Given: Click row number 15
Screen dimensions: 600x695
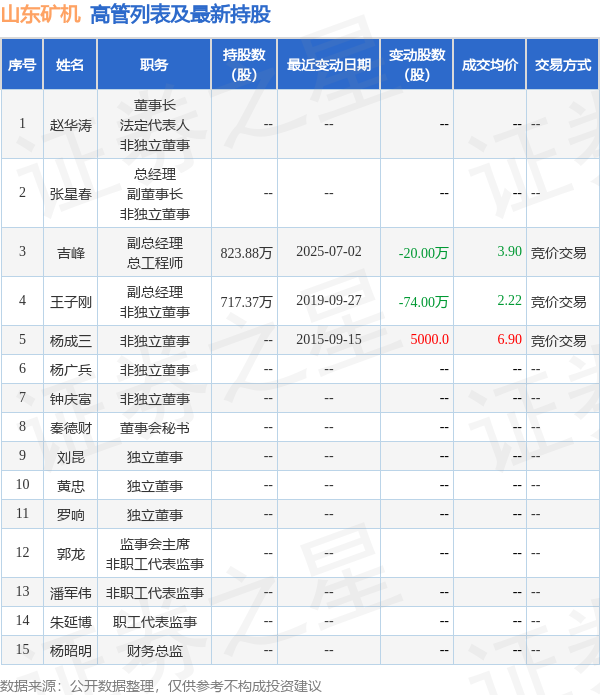Looking at the screenshot, I should click(23, 649).
